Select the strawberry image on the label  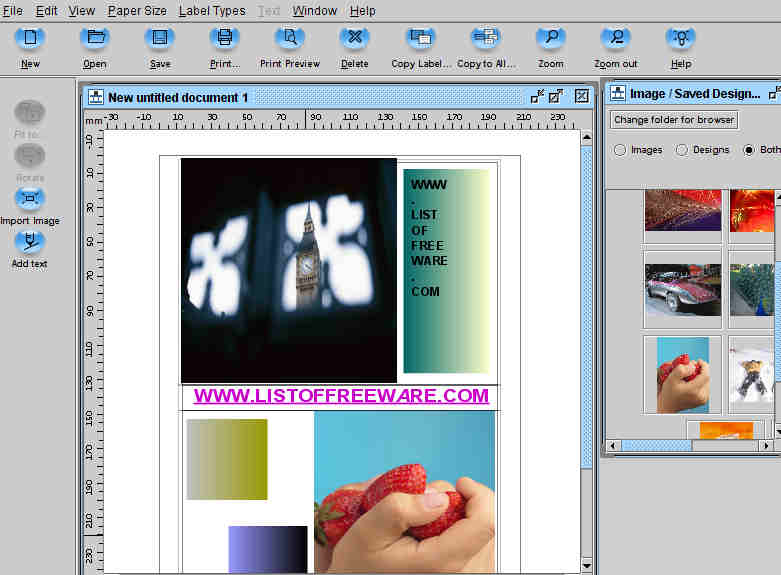[x=405, y=492]
